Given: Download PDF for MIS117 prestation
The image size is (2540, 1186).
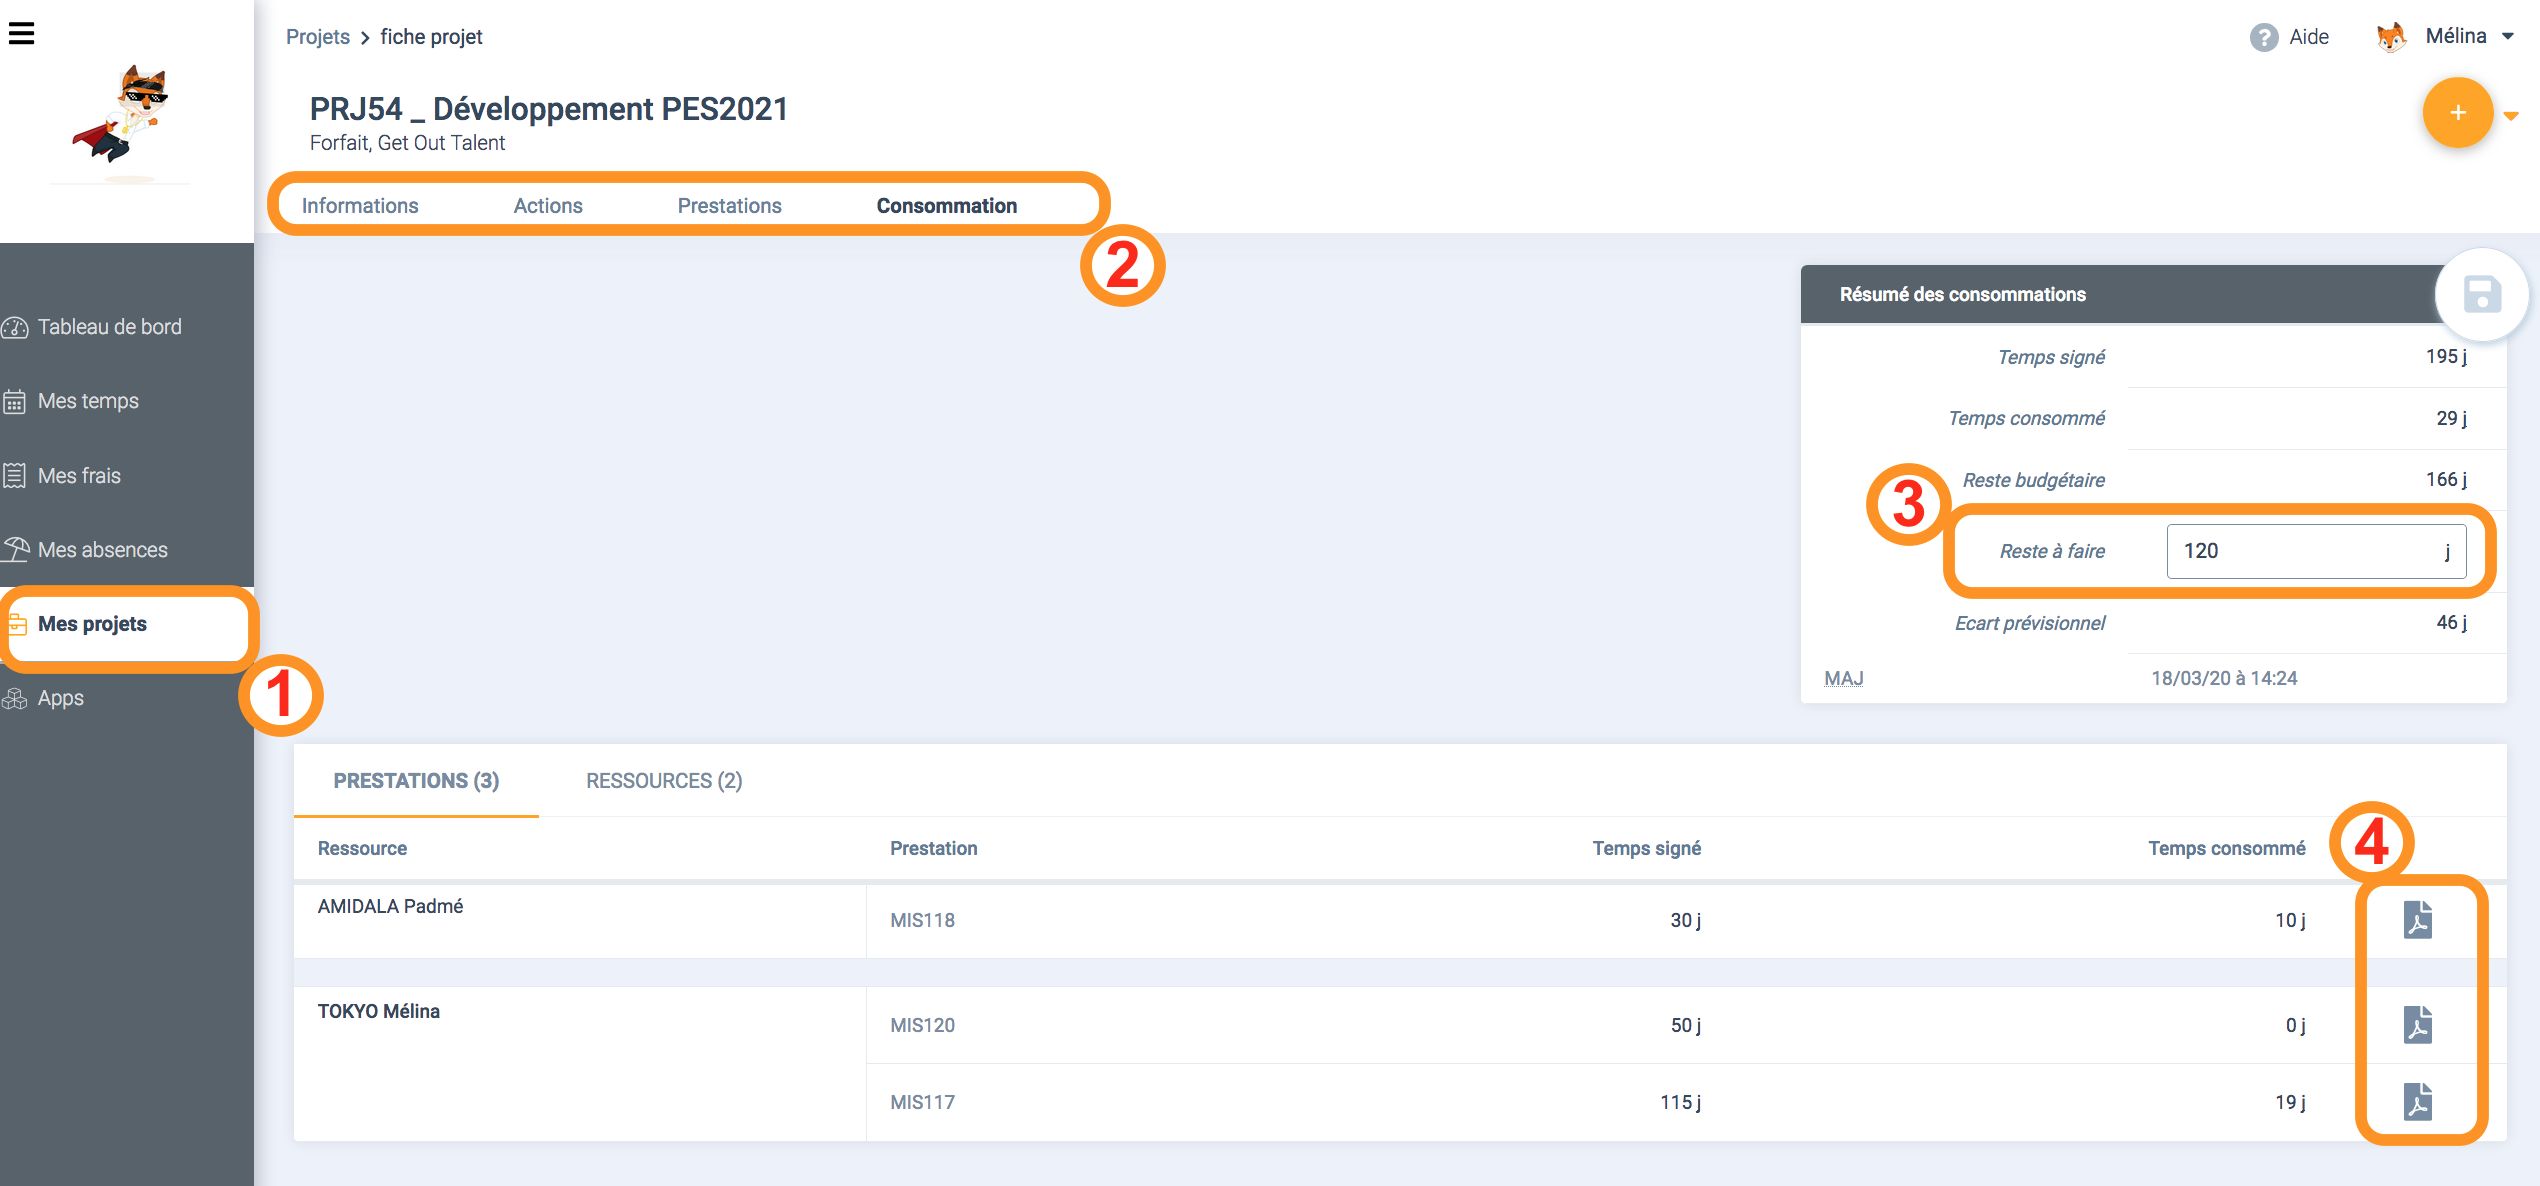Looking at the screenshot, I should (x=2417, y=1102).
